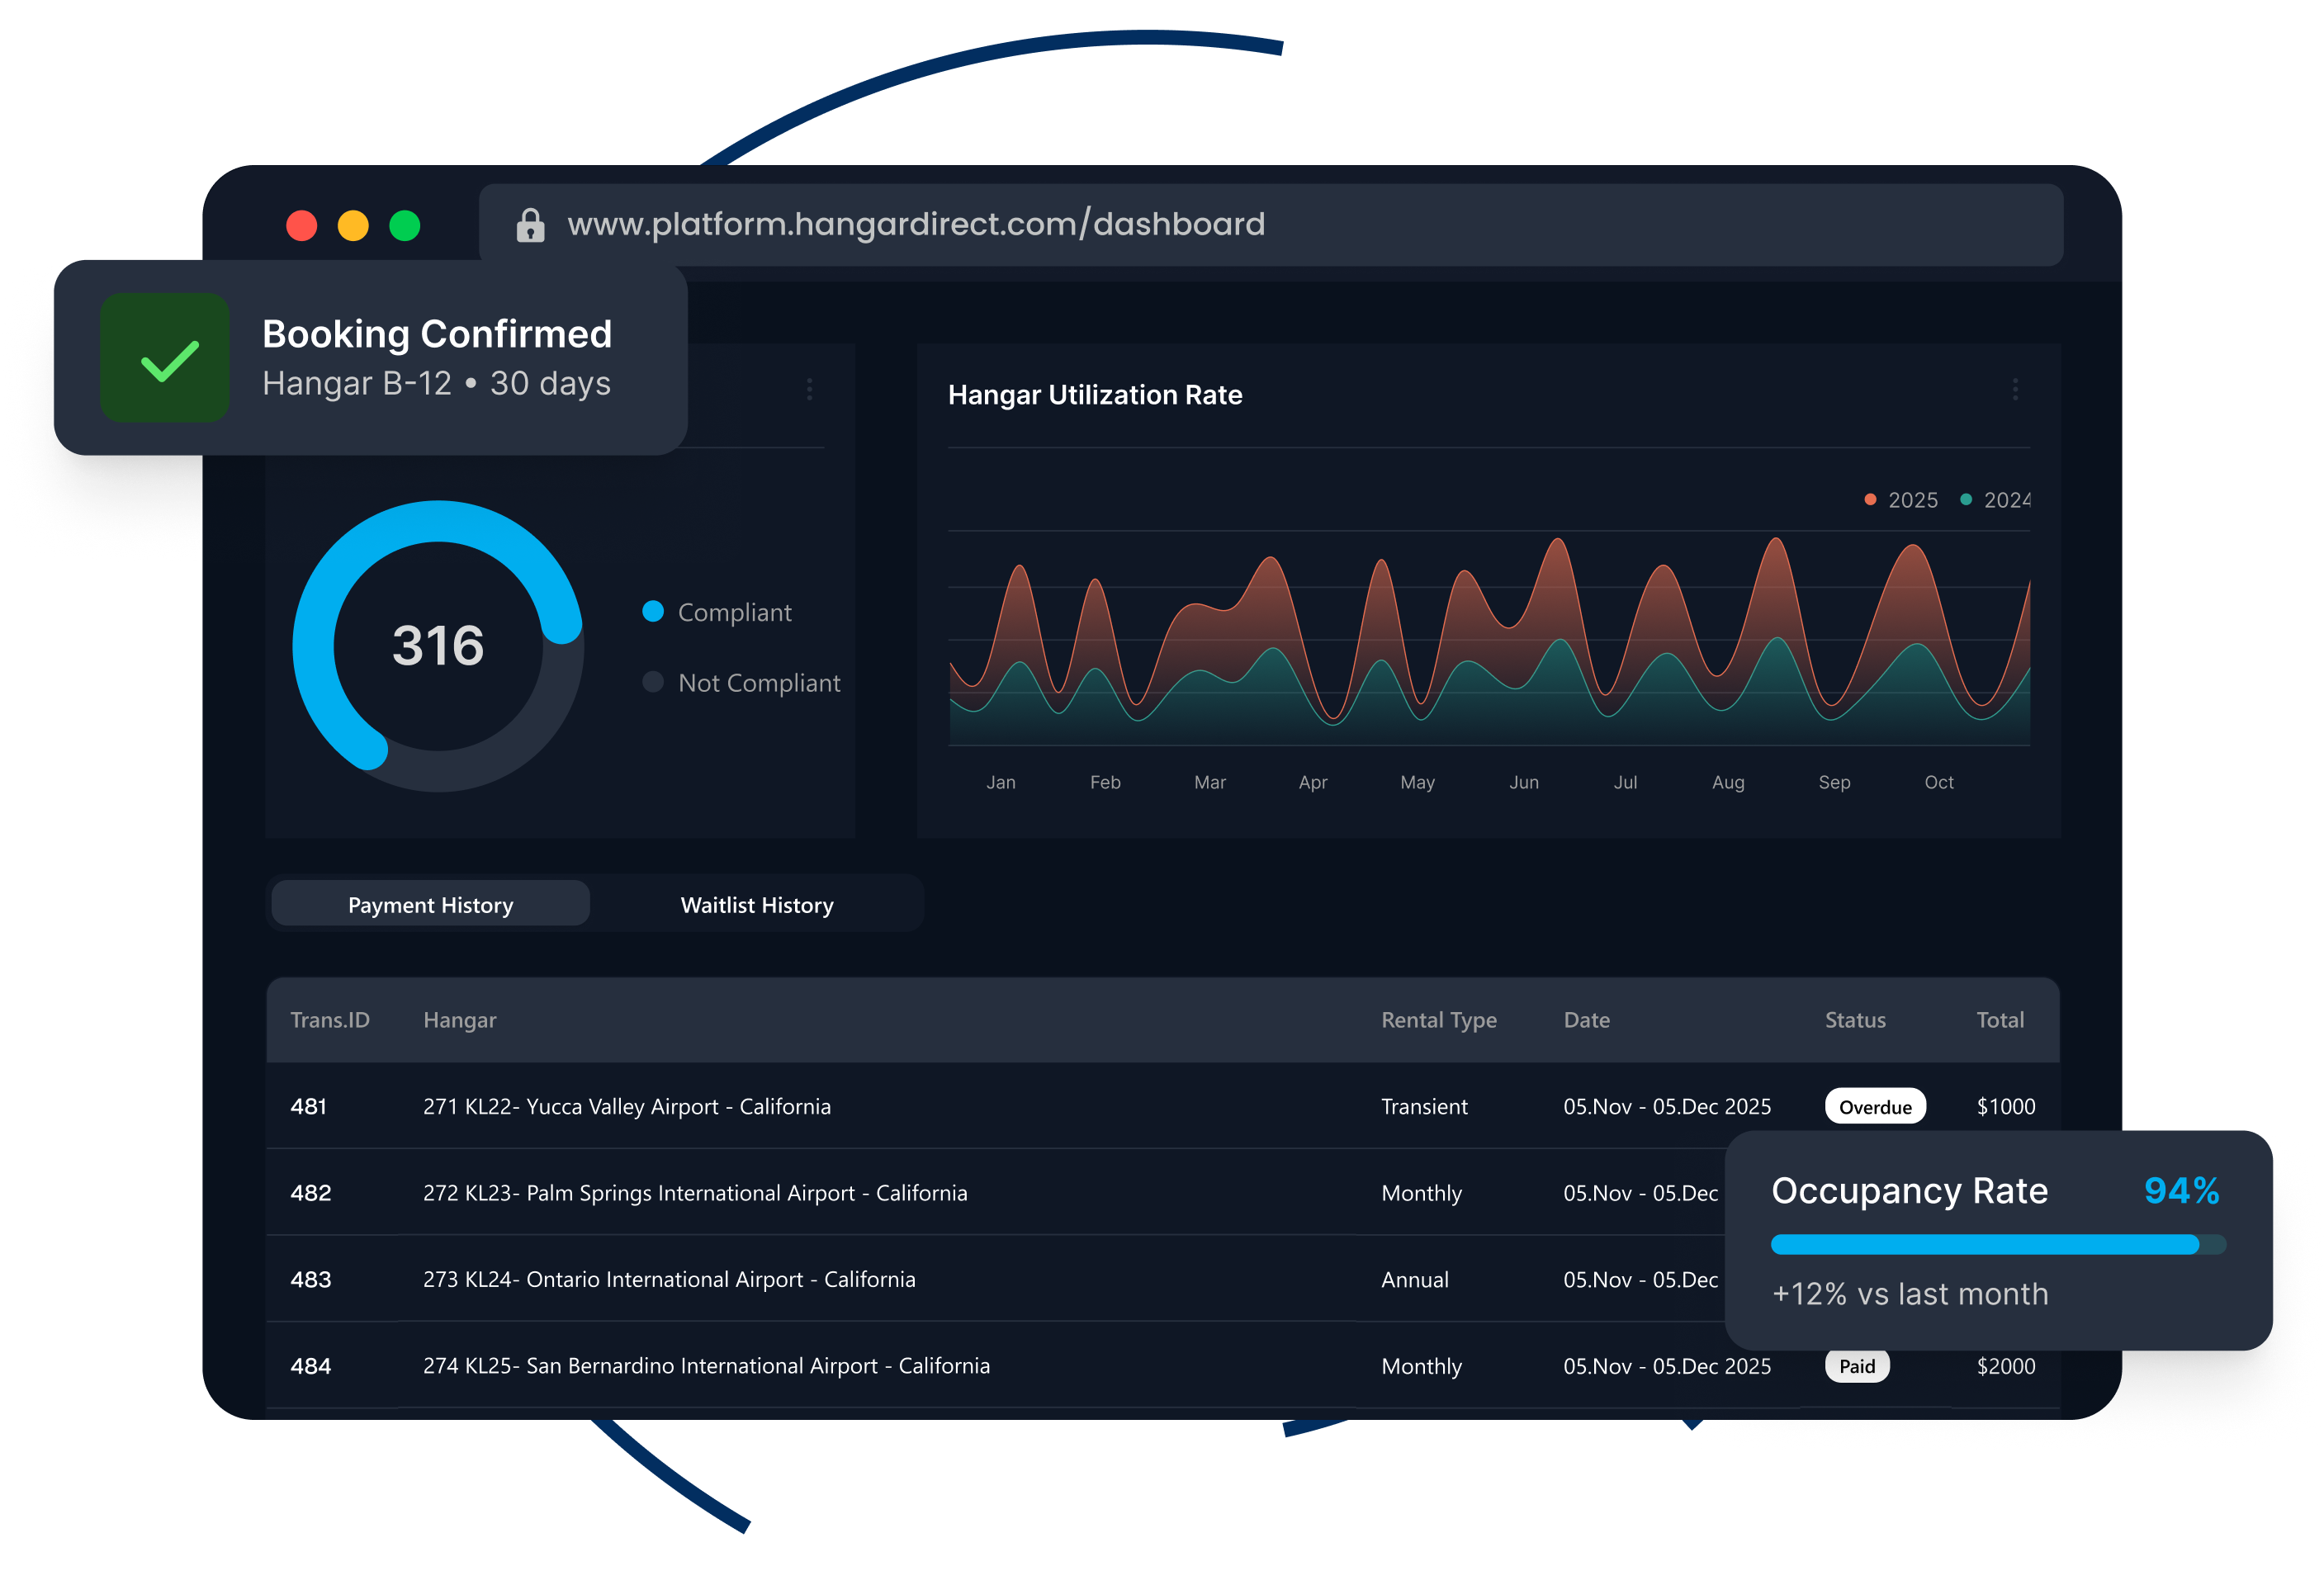Switch to the Waitlist History tab
The image size is (2324, 1585).
coord(757,903)
